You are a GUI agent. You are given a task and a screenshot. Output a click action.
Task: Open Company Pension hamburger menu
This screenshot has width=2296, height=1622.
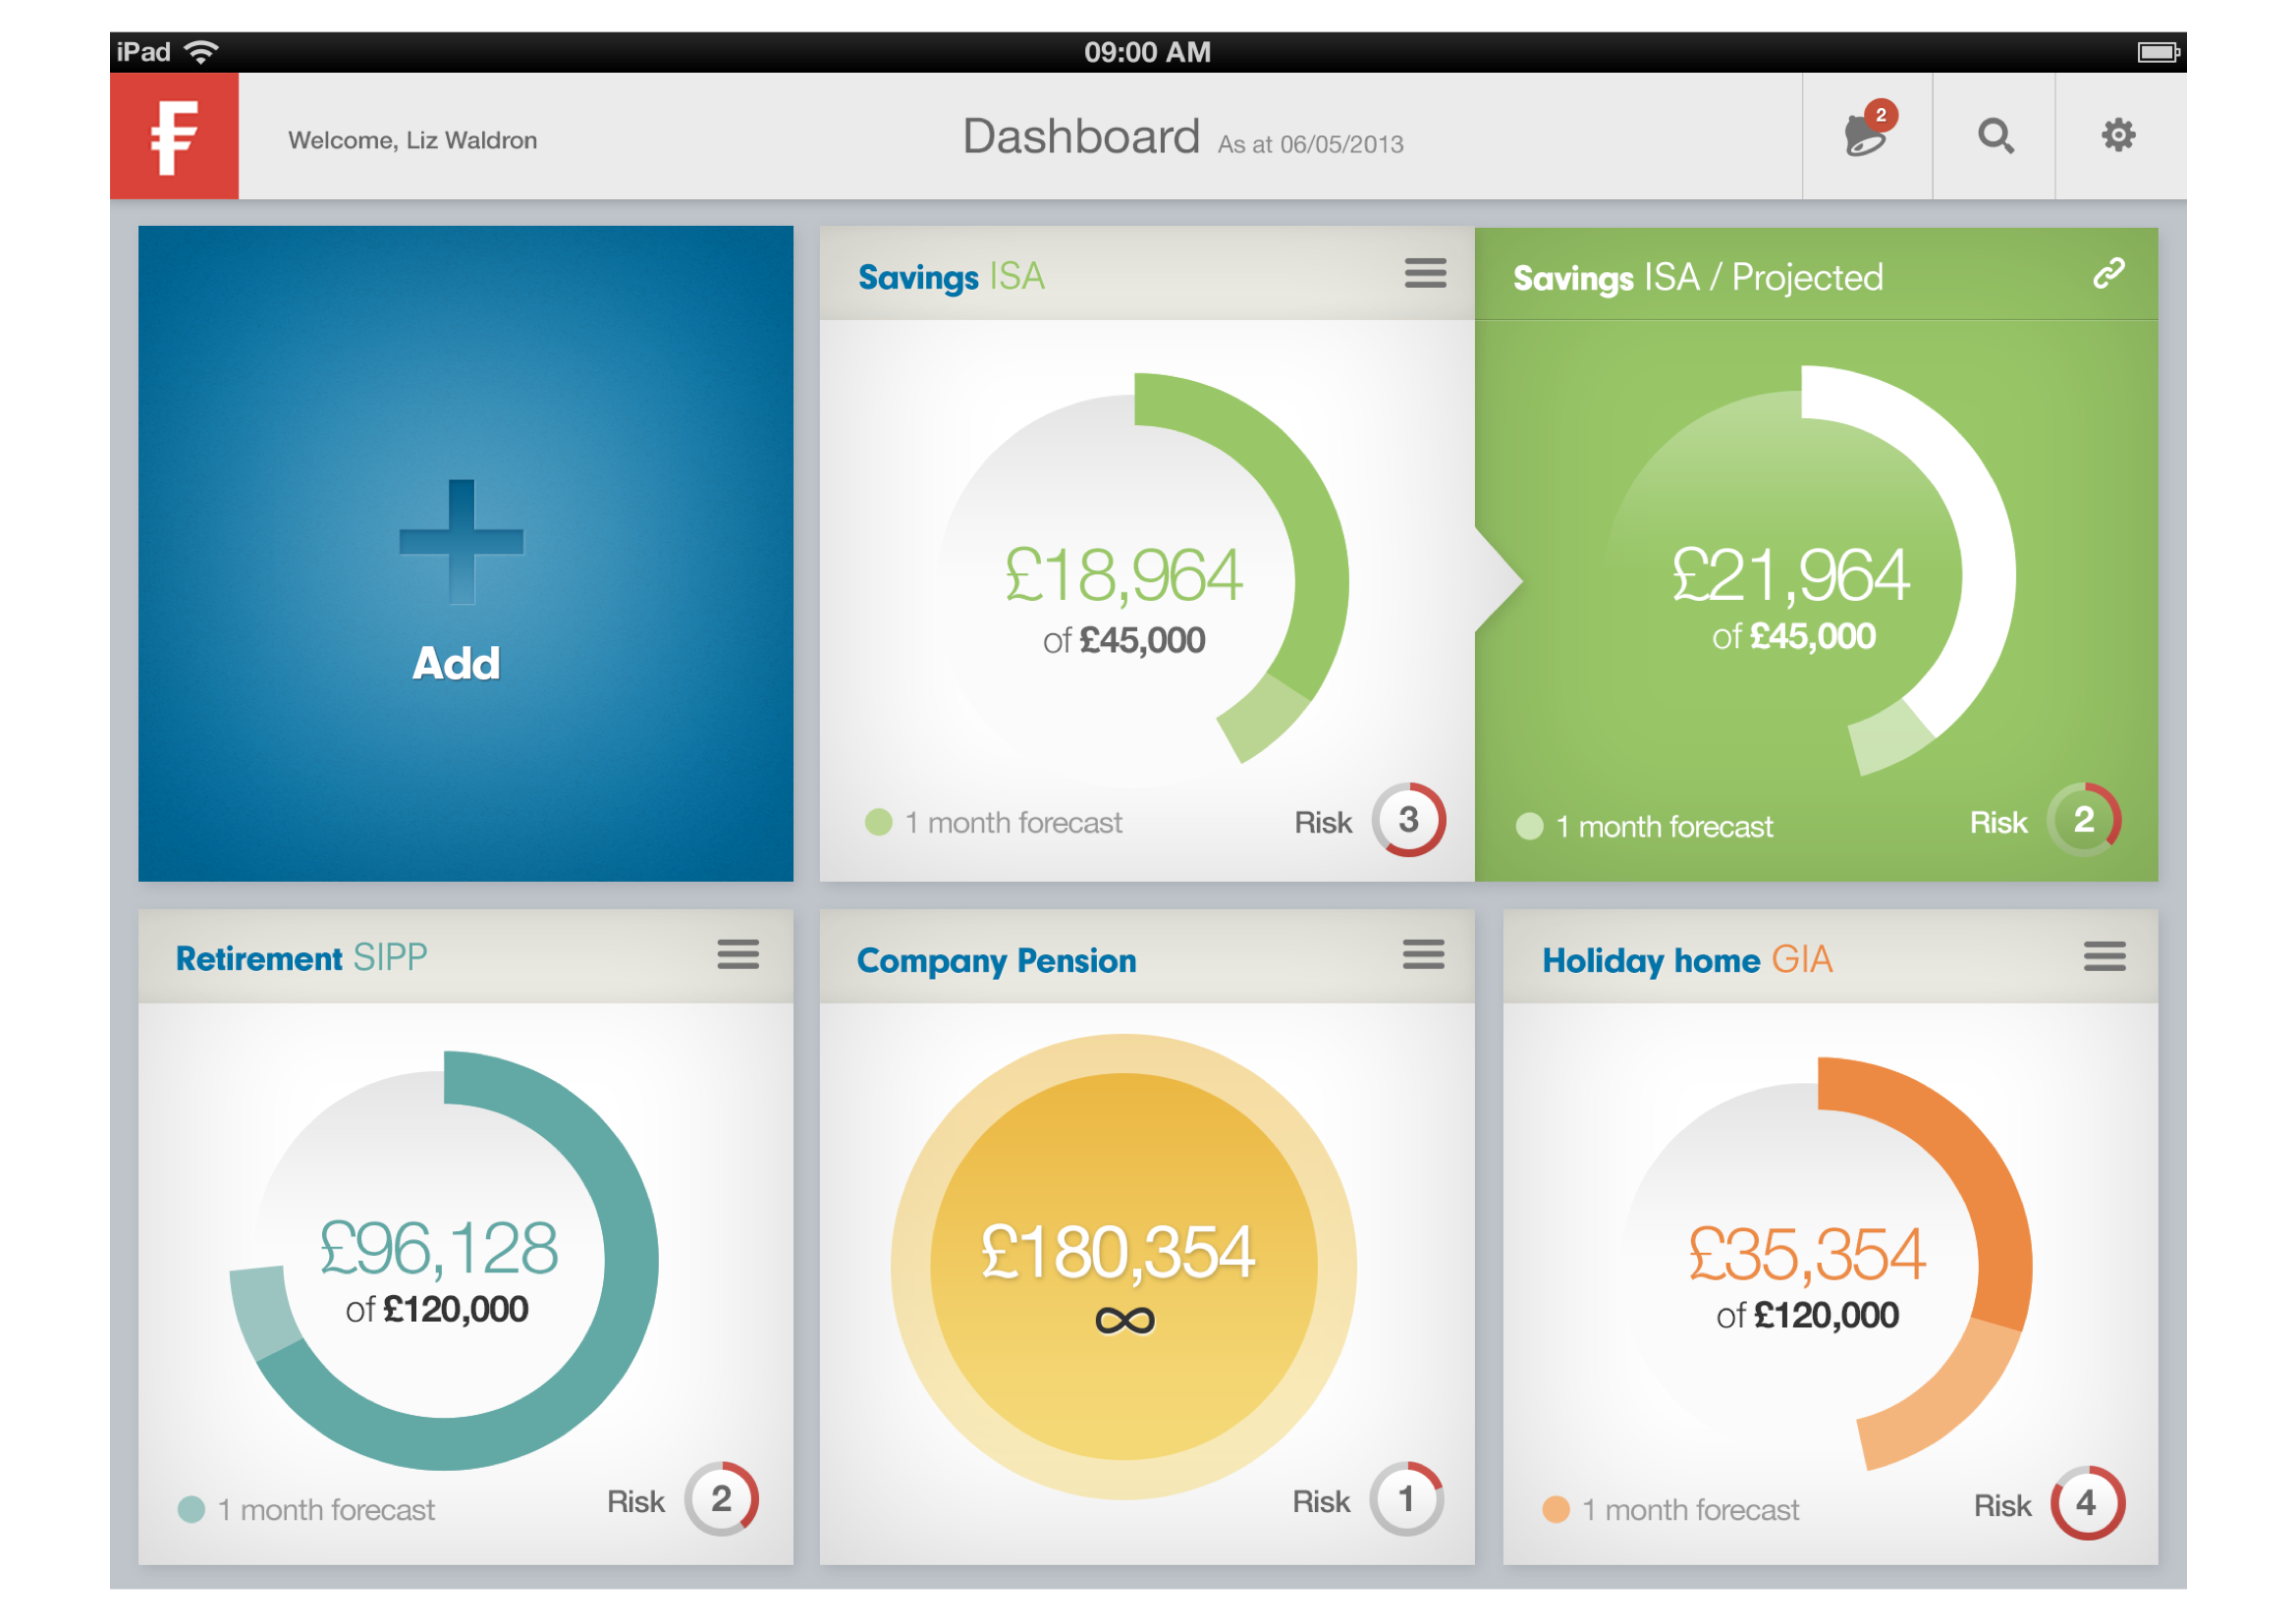point(1423,955)
